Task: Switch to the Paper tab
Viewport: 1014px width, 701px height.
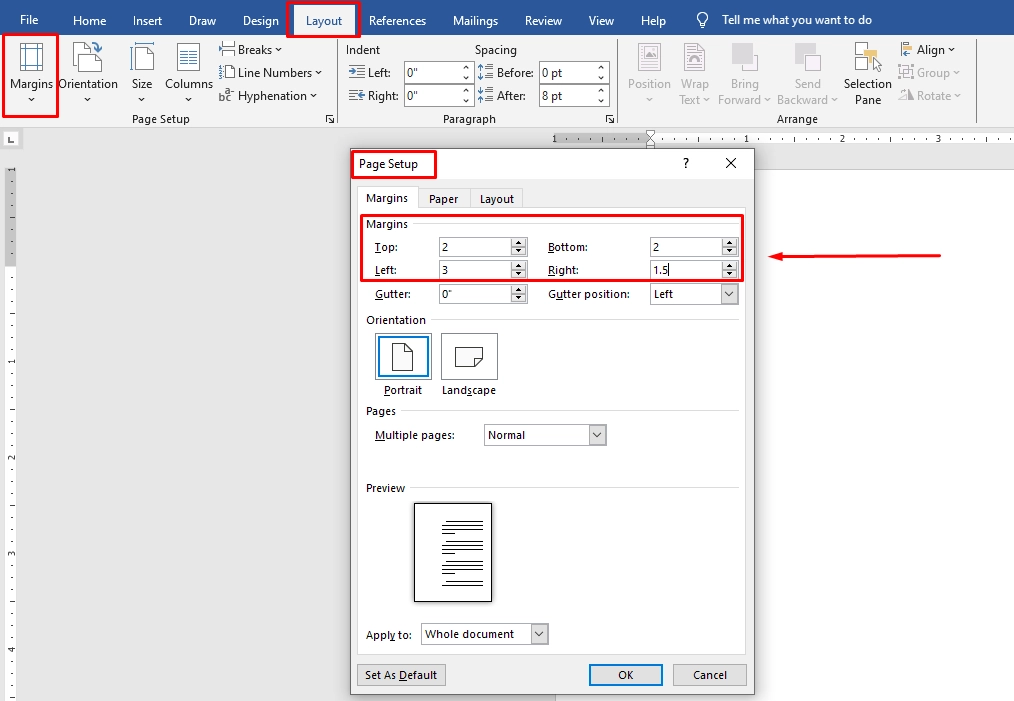Action: 443,198
